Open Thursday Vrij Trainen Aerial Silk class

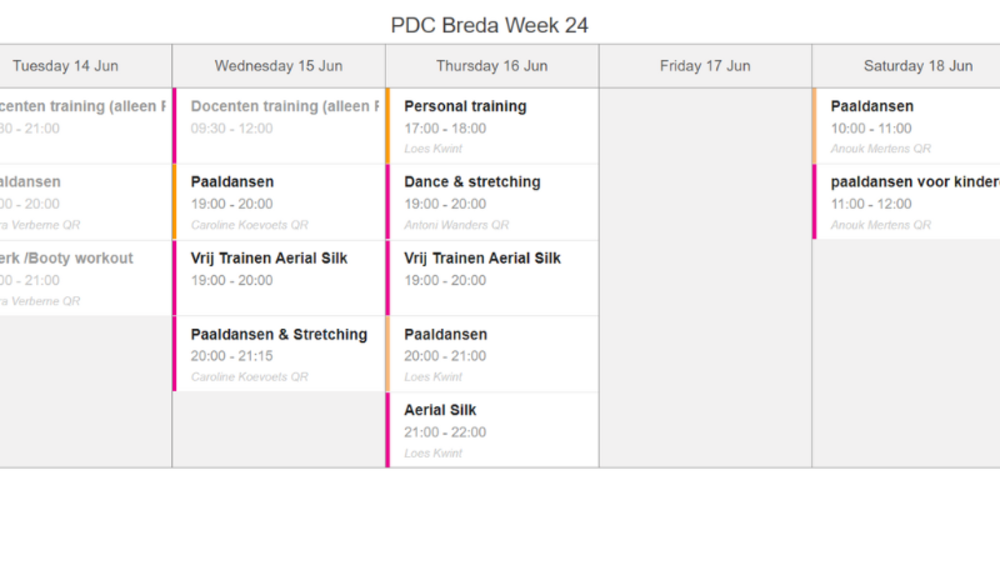pyautogui.click(x=492, y=278)
